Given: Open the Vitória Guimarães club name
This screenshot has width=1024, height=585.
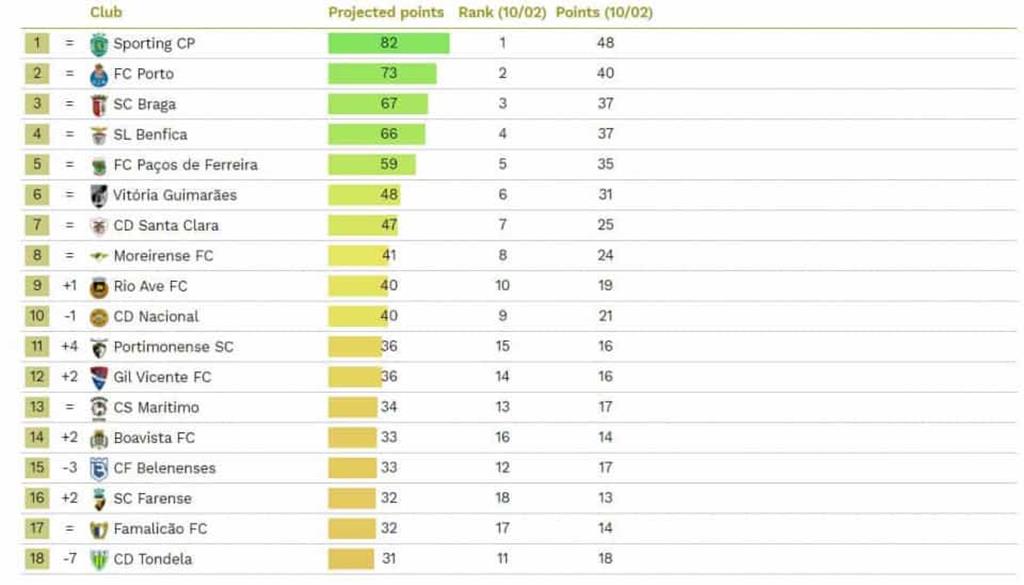Looking at the screenshot, I should (175, 195).
